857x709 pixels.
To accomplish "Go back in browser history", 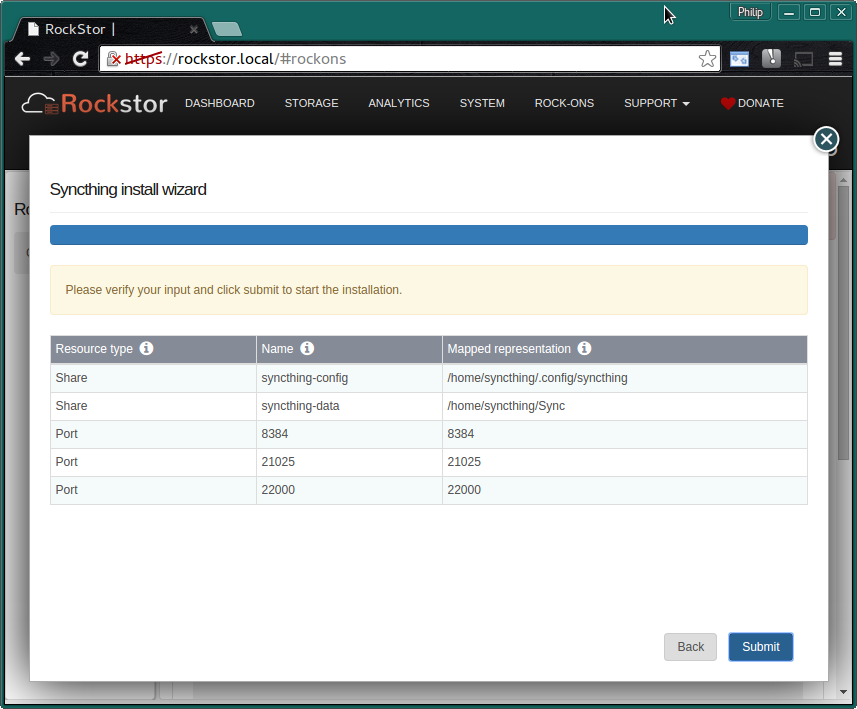I will [22, 58].
